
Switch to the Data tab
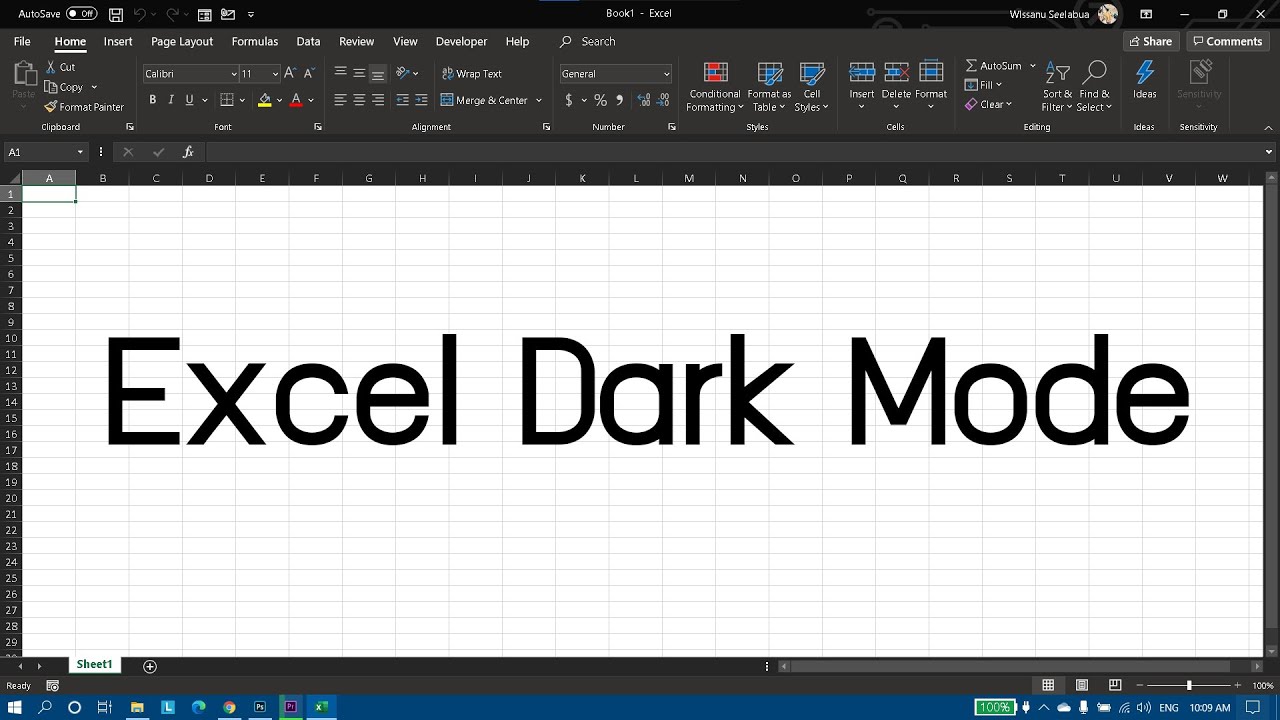pos(308,42)
